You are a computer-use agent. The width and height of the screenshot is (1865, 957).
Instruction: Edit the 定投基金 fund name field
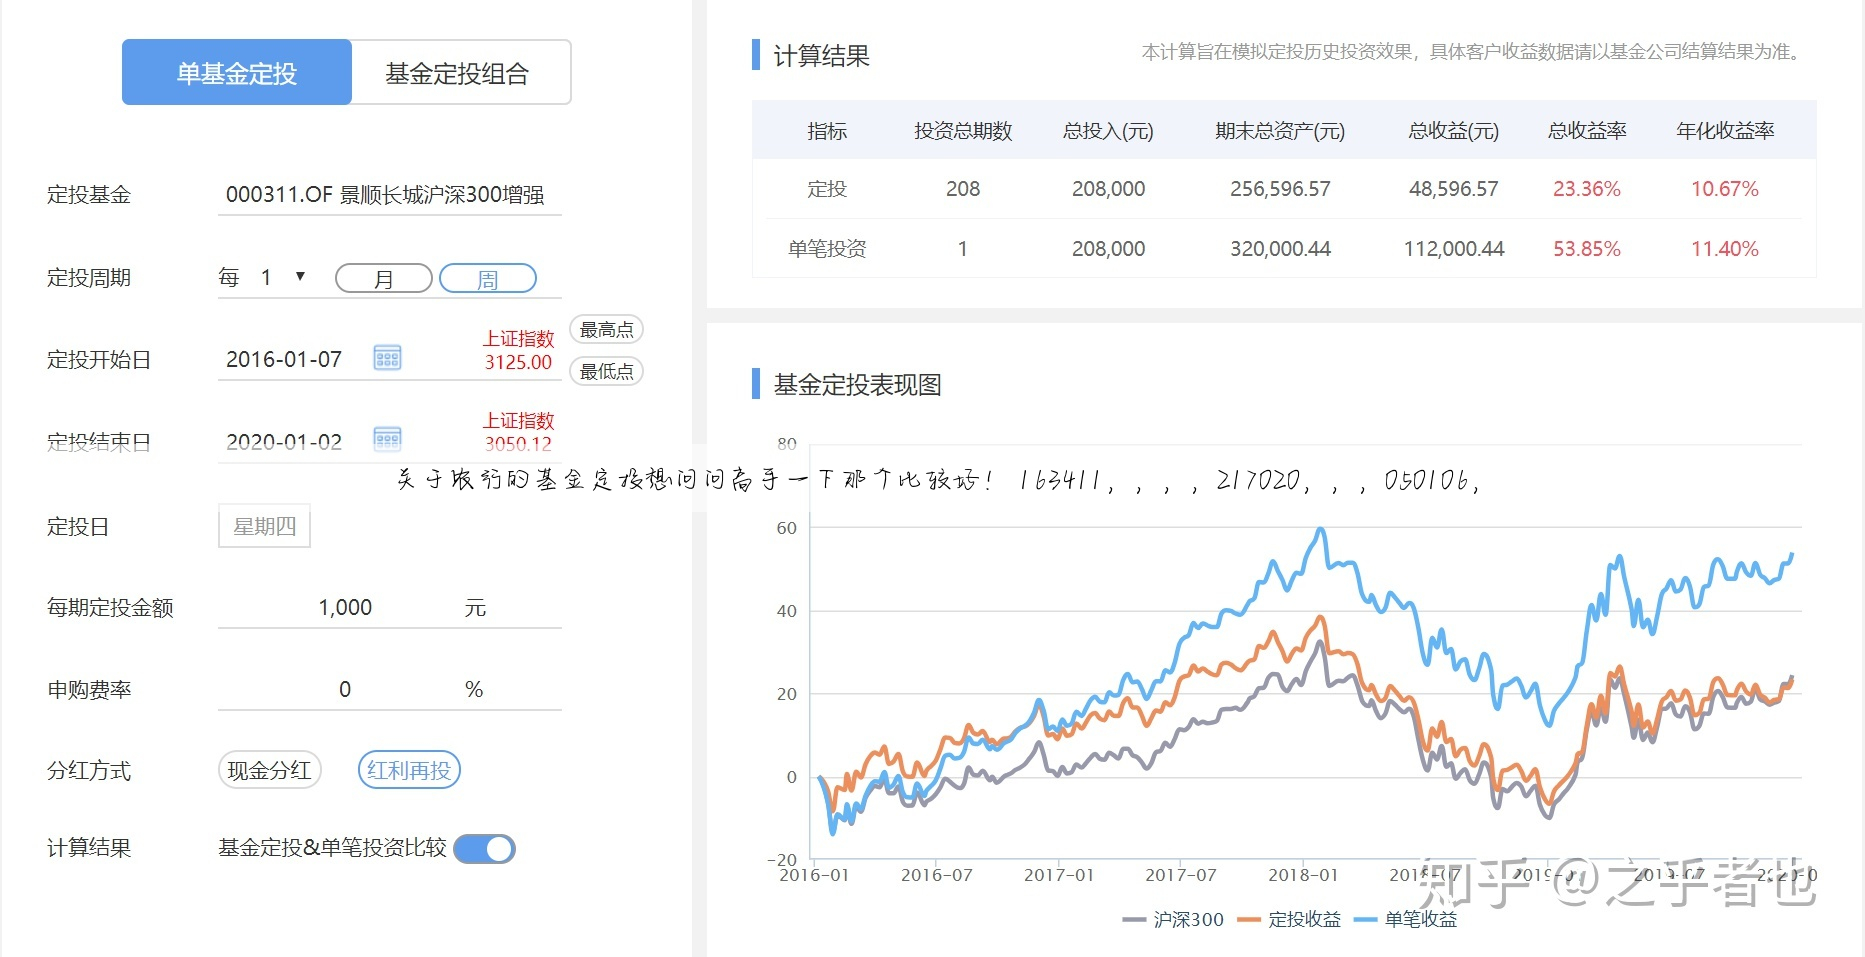click(390, 194)
